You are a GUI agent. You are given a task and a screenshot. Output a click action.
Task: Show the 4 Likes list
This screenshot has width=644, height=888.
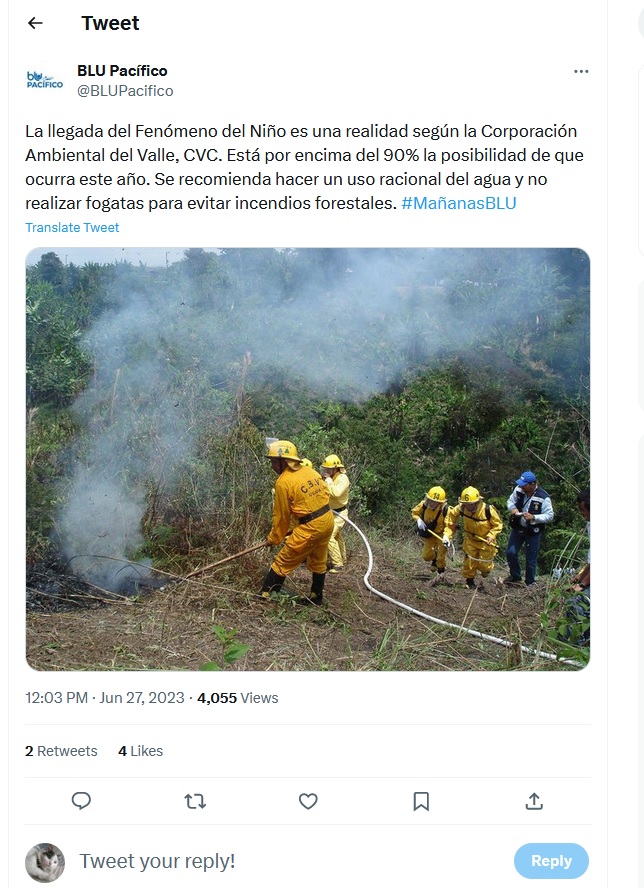pos(140,751)
